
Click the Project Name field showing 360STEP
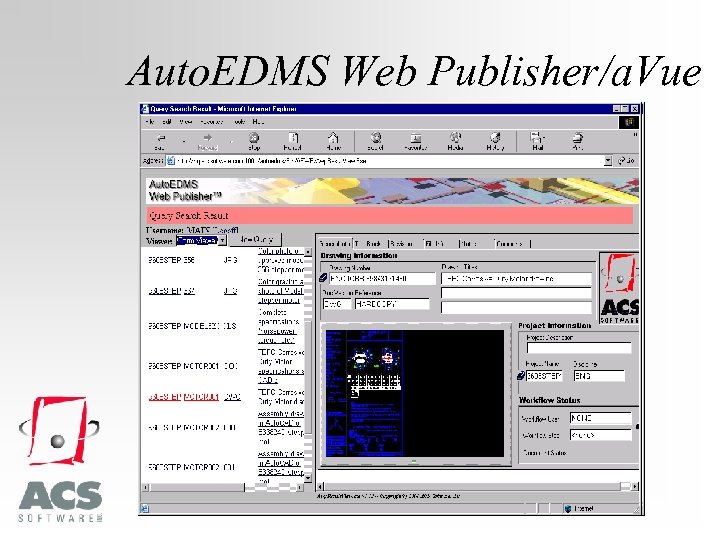[x=544, y=376]
